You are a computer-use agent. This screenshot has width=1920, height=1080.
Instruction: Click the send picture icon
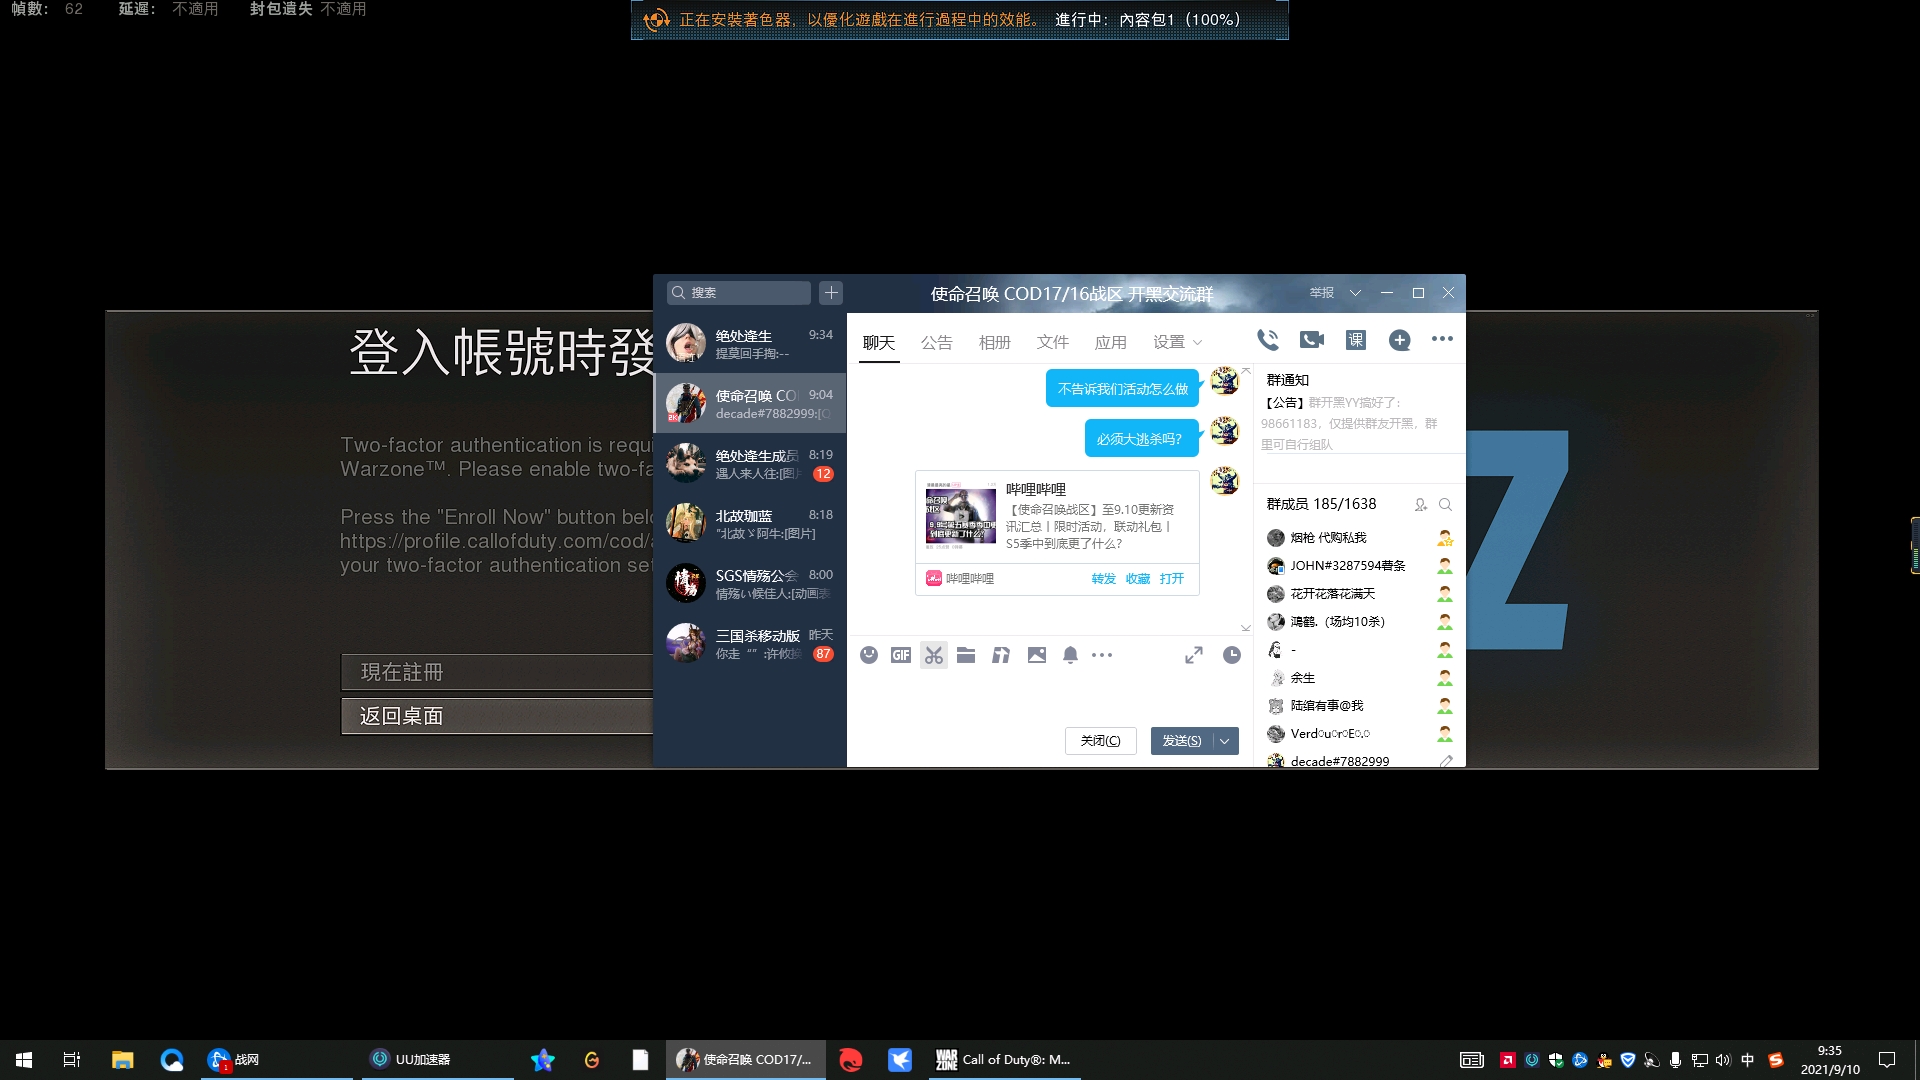point(1037,655)
